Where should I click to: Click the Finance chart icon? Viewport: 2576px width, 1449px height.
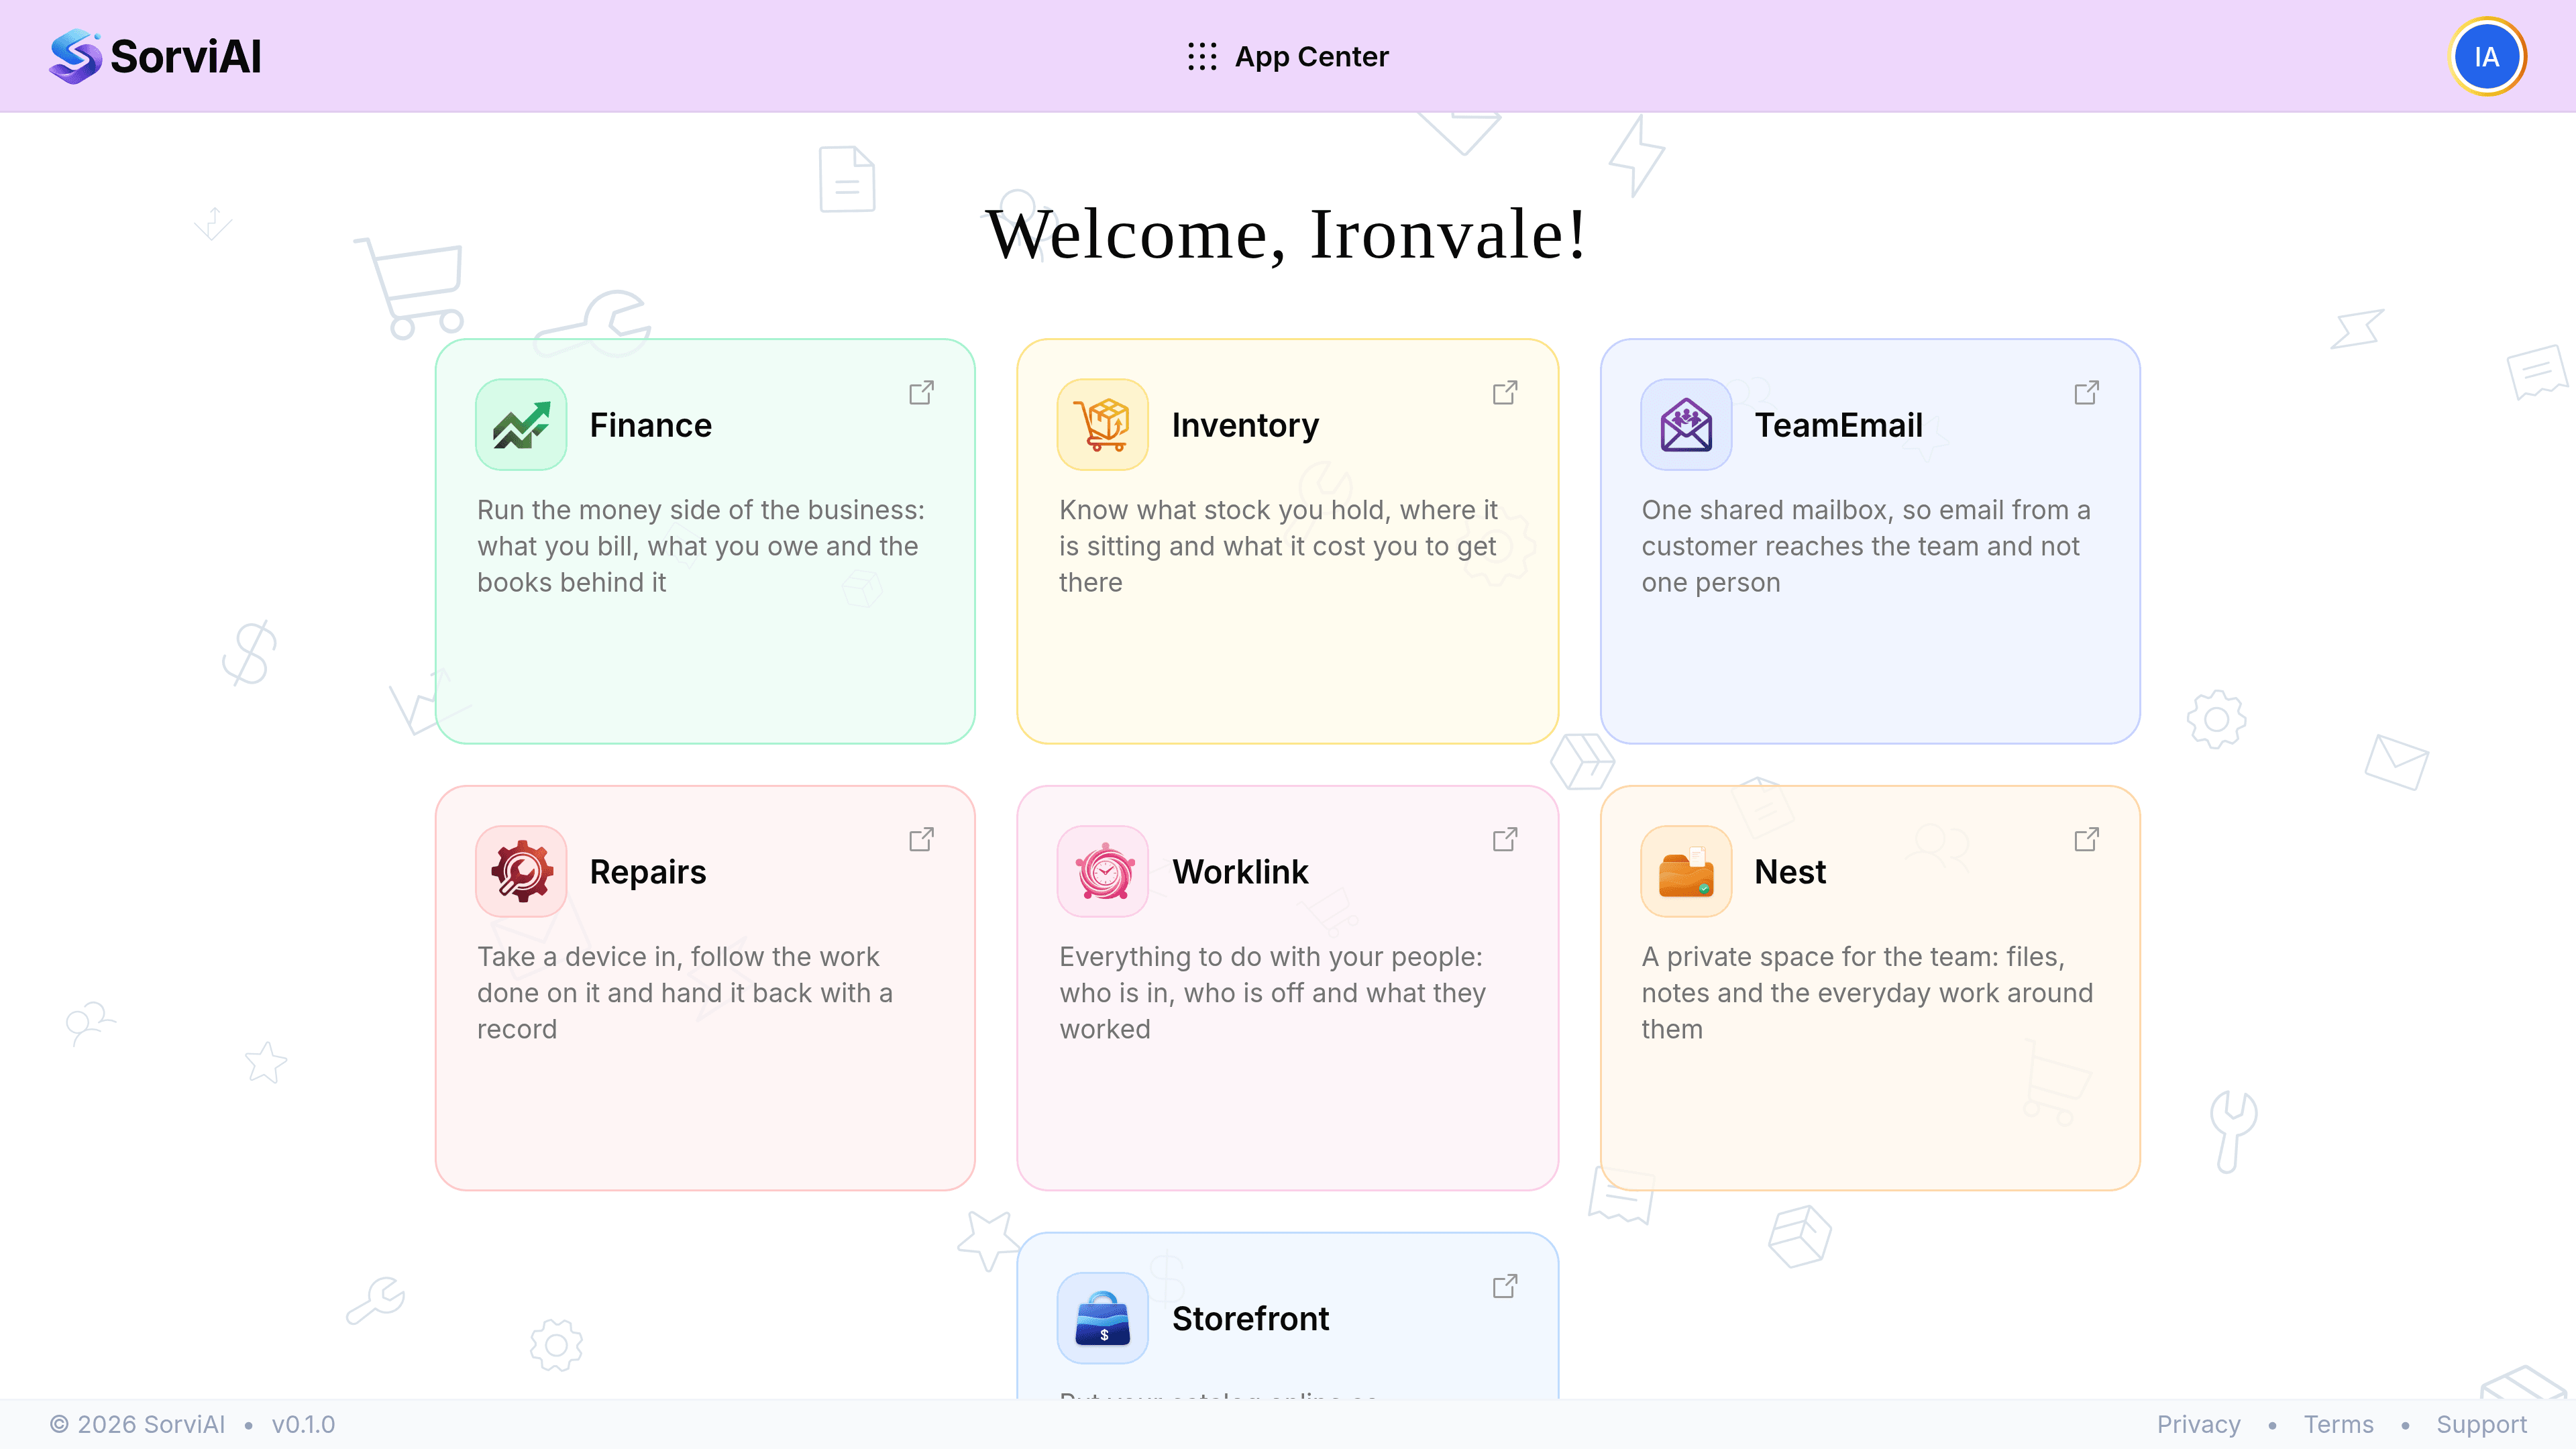point(521,425)
